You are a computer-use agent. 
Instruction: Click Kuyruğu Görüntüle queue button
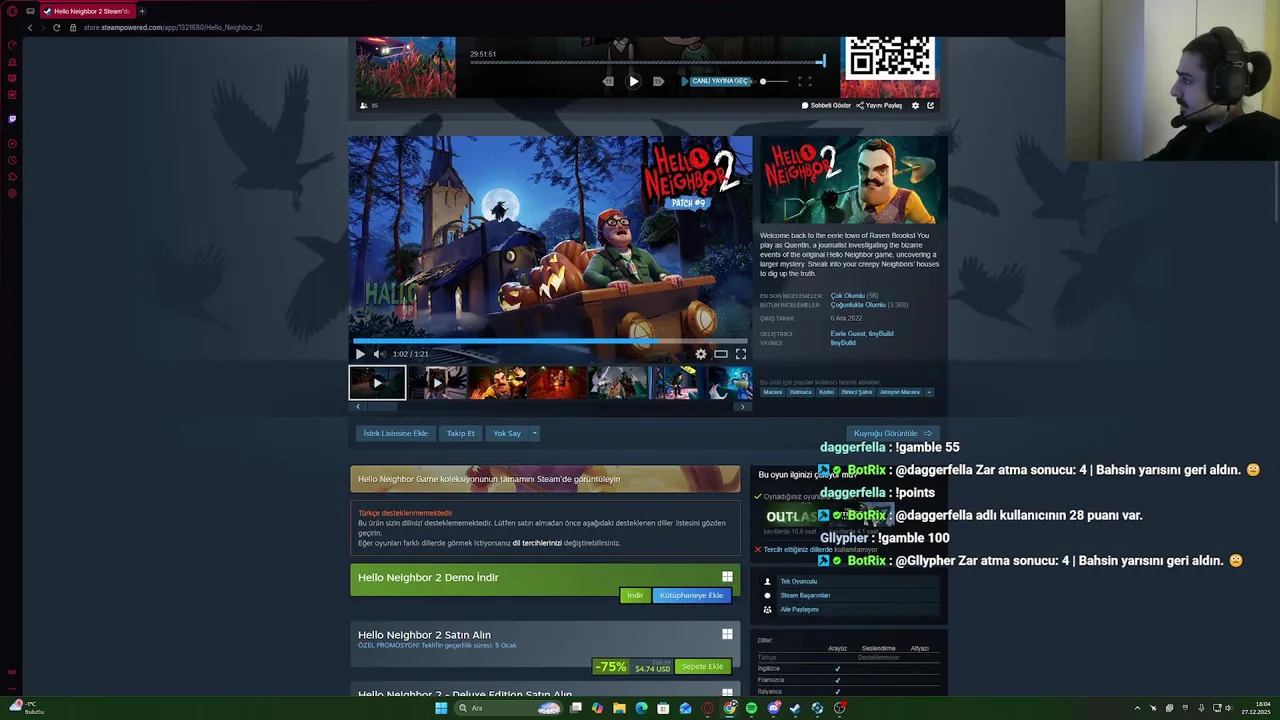pos(892,433)
